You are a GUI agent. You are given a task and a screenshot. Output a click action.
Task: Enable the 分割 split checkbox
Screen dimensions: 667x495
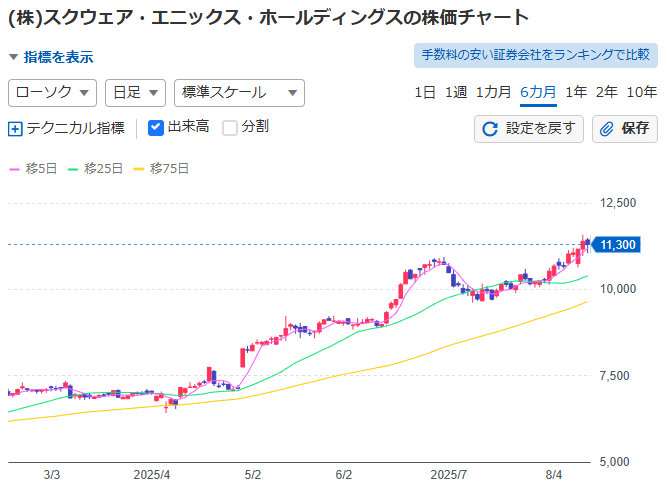230,128
